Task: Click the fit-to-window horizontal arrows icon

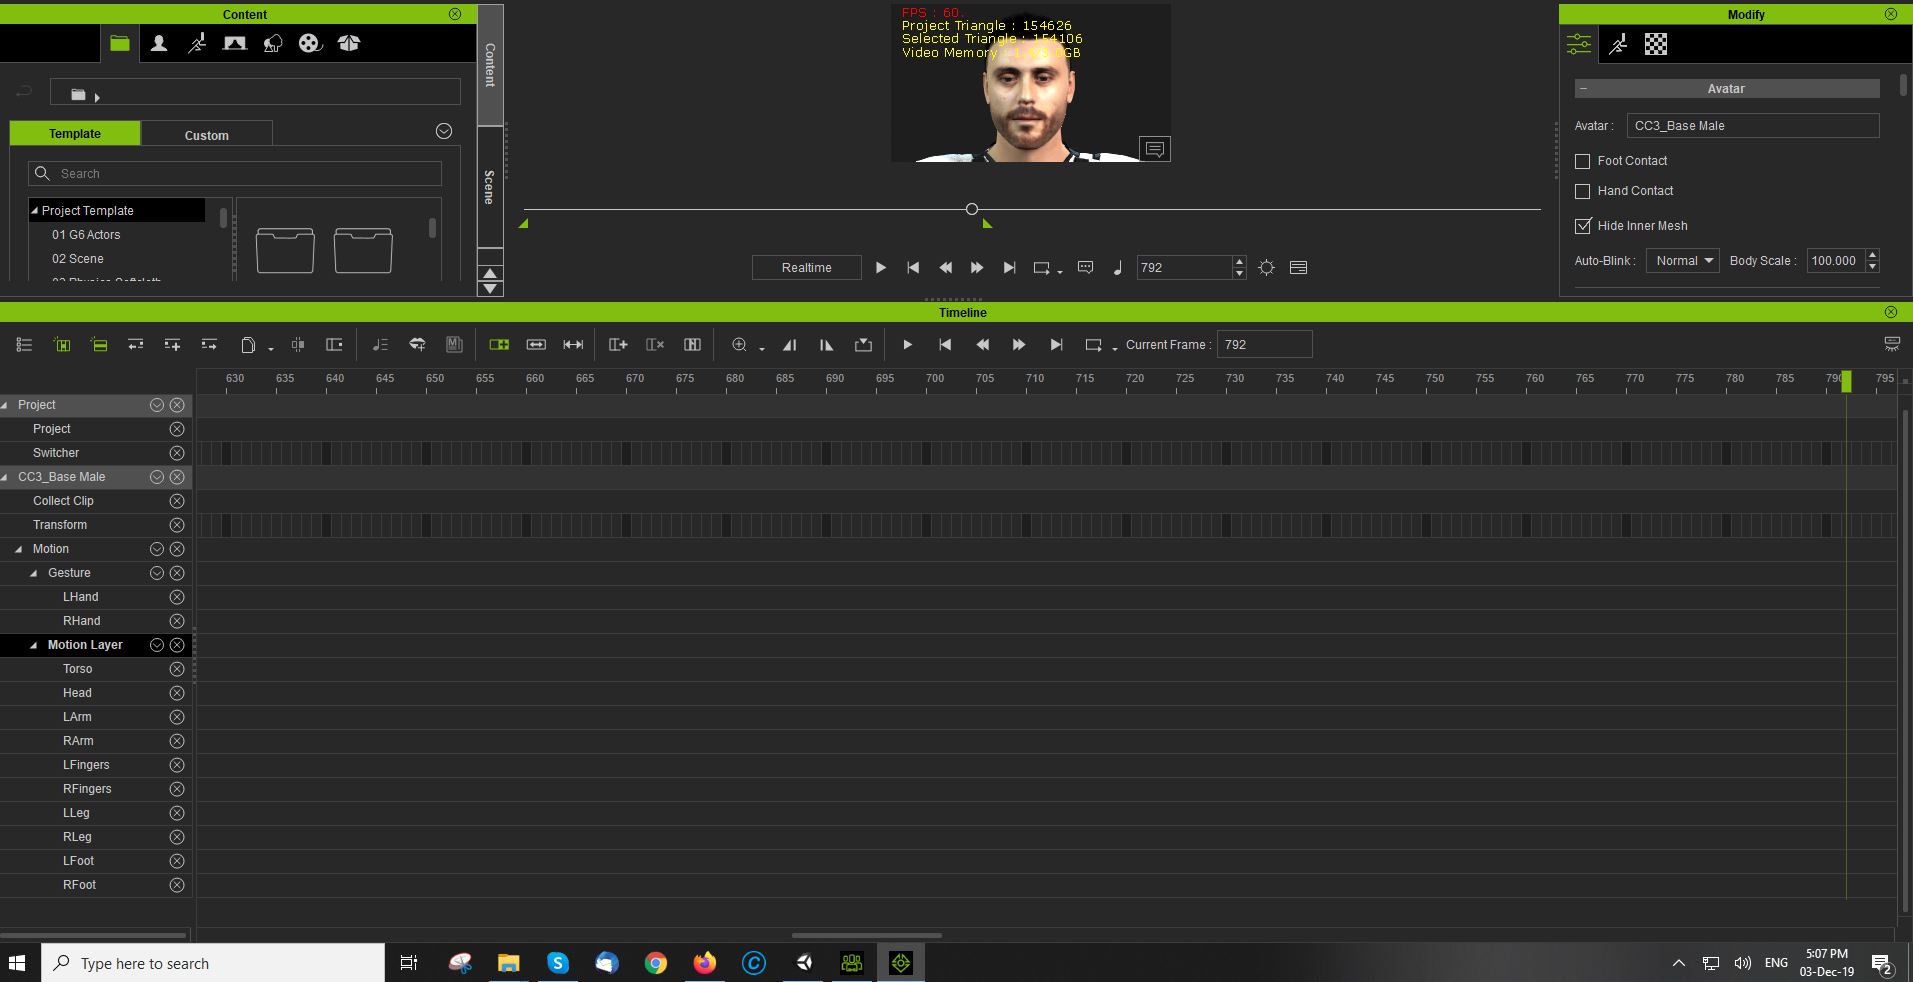Action: 573,345
